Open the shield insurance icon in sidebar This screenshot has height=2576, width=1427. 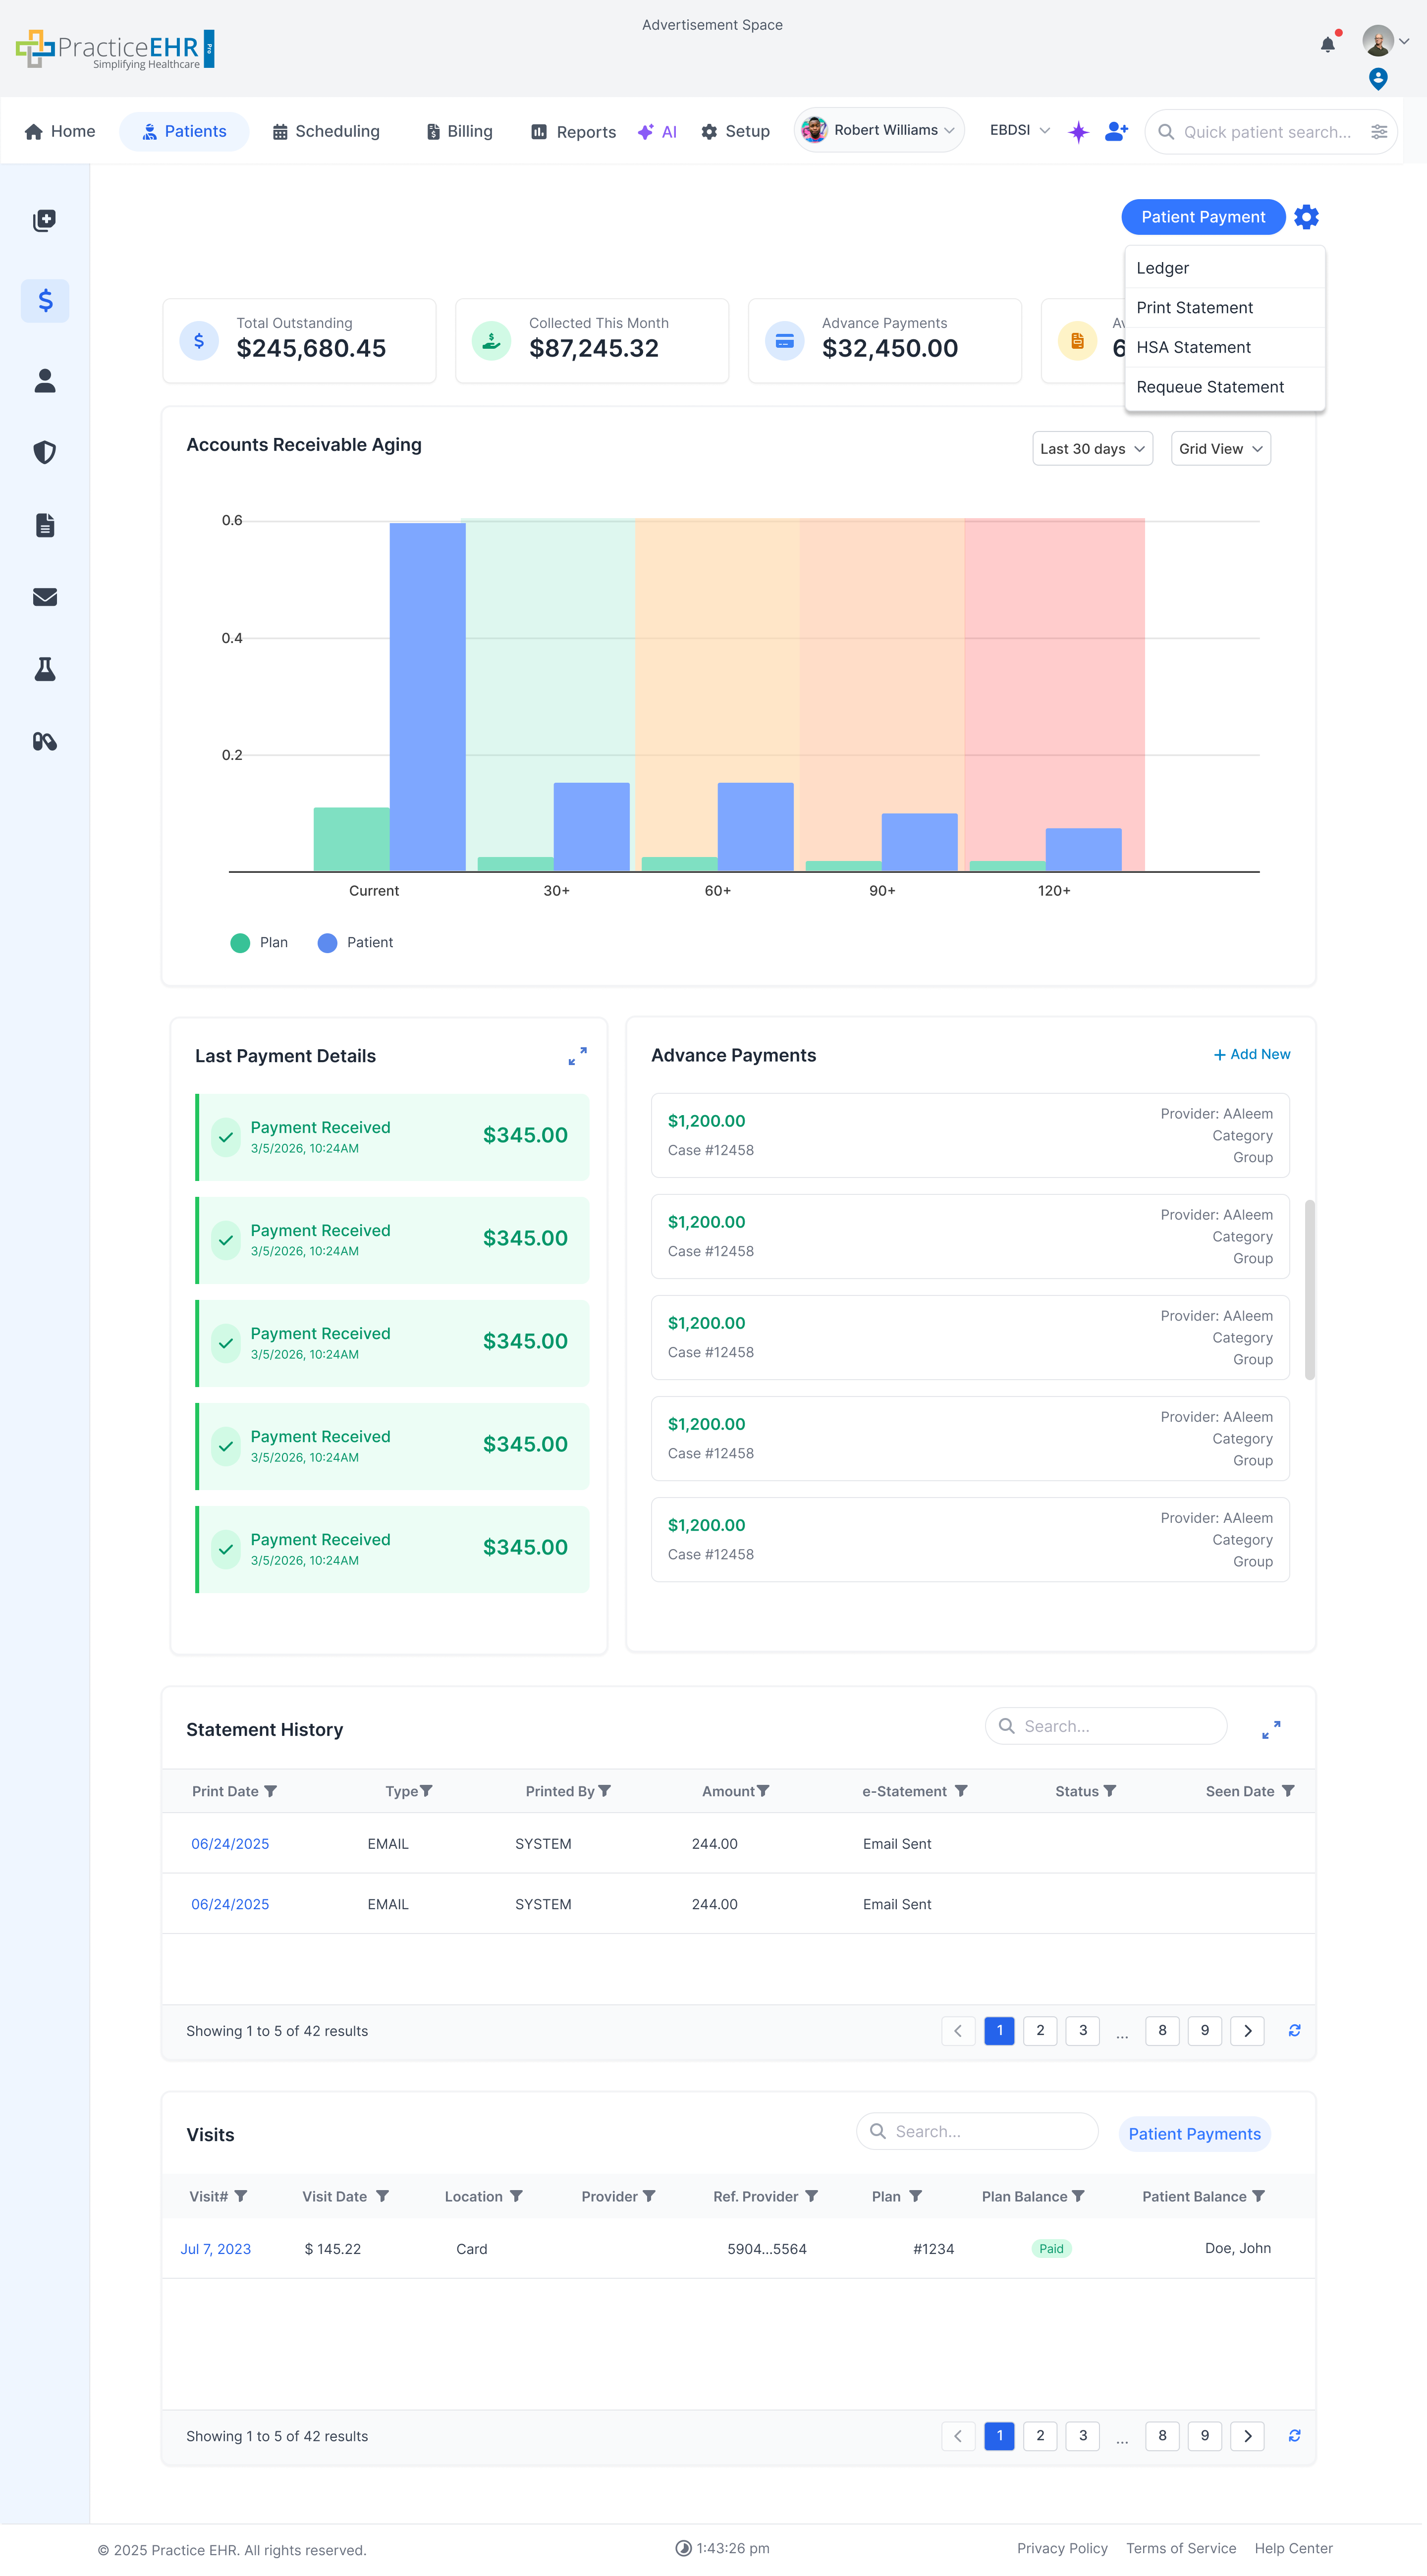pos(44,452)
